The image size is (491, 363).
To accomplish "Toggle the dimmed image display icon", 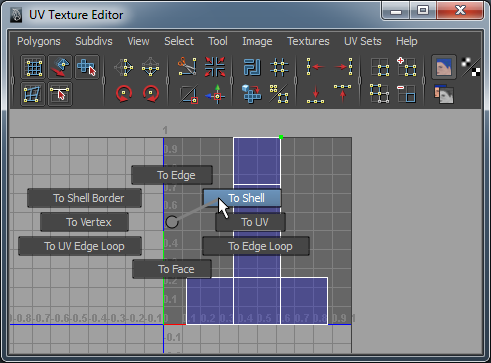I will pyautogui.click(x=444, y=94).
